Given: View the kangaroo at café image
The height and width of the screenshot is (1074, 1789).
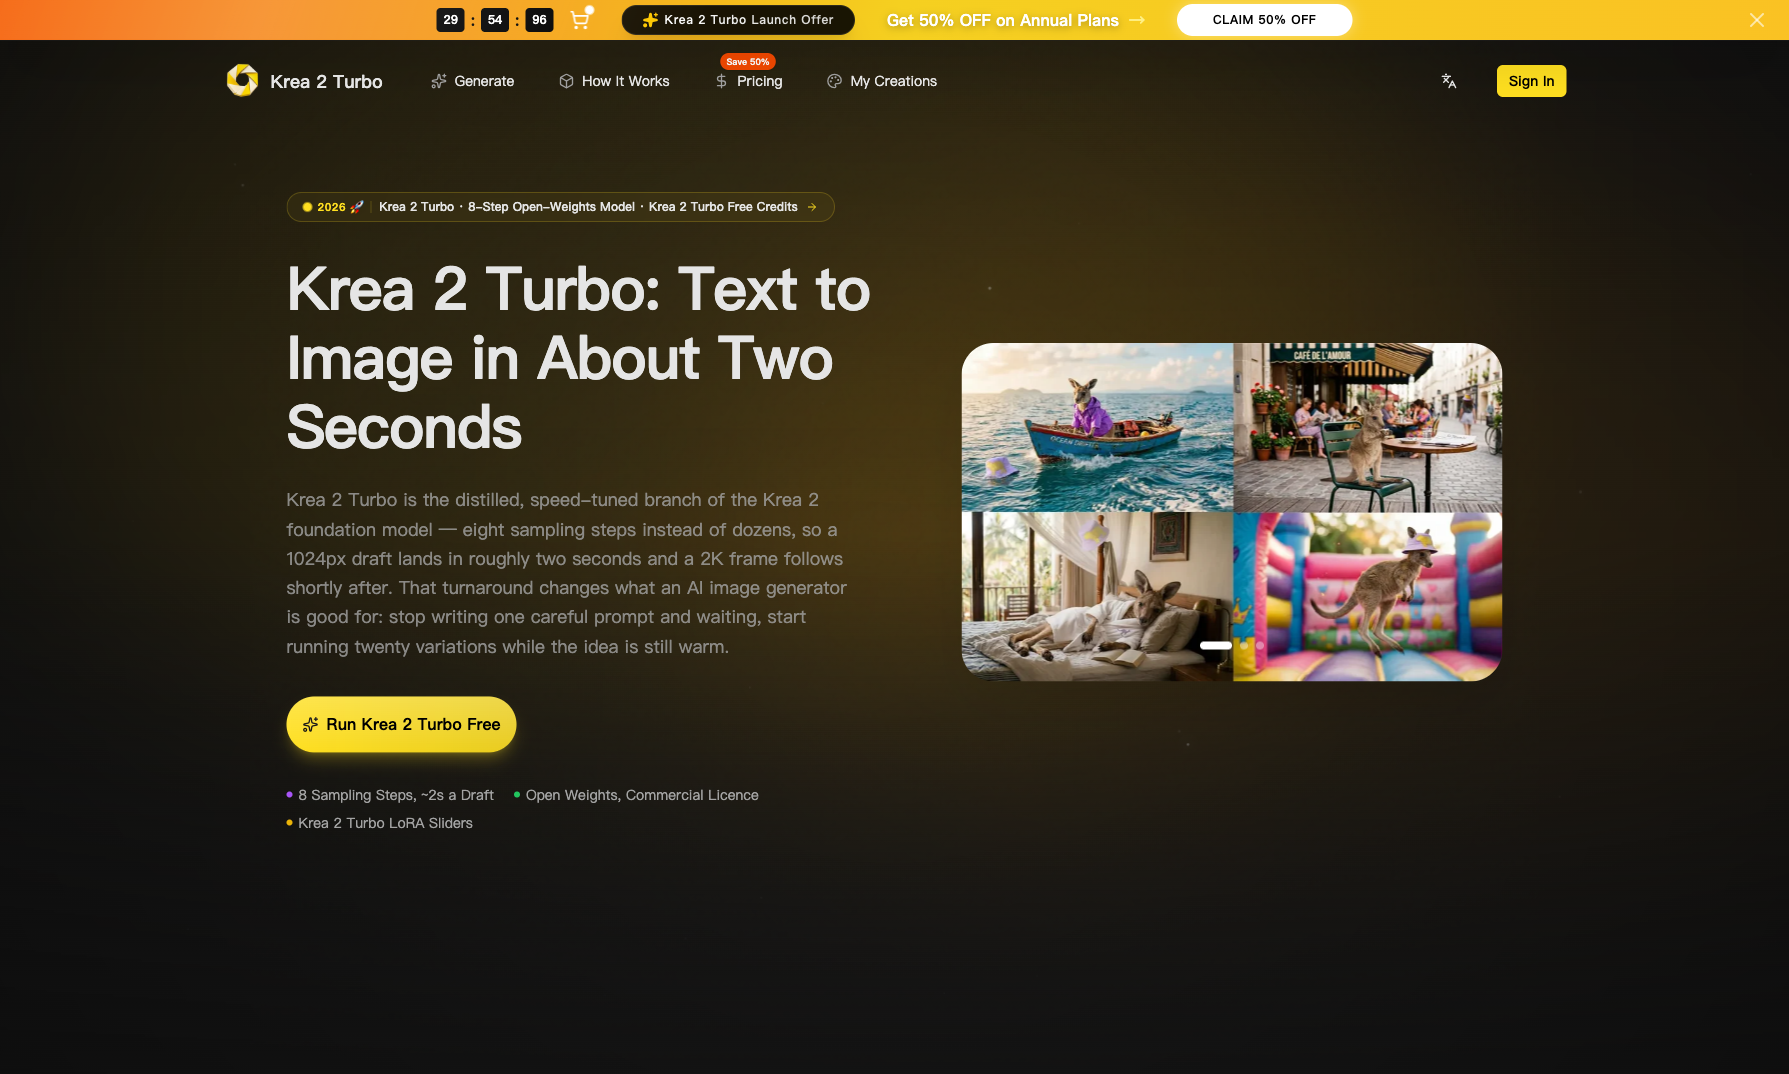Looking at the screenshot, I should click(x=1368, y=427).
